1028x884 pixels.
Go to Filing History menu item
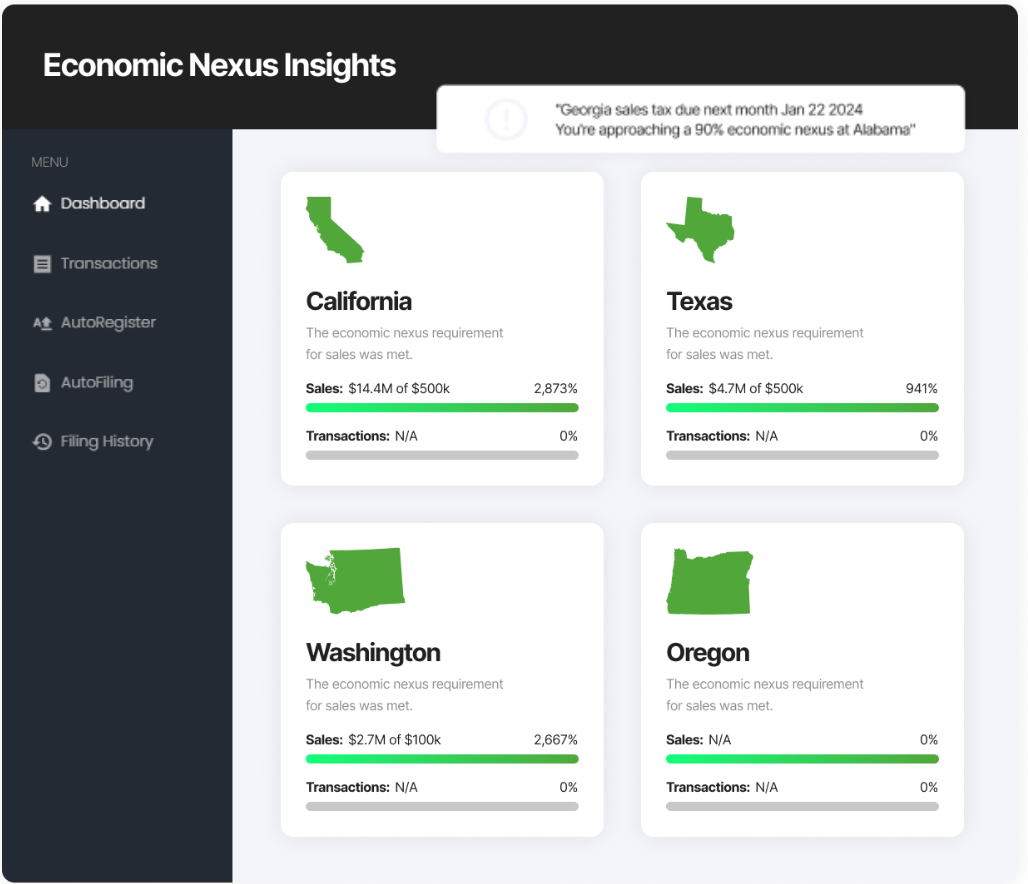coord(107,442)
